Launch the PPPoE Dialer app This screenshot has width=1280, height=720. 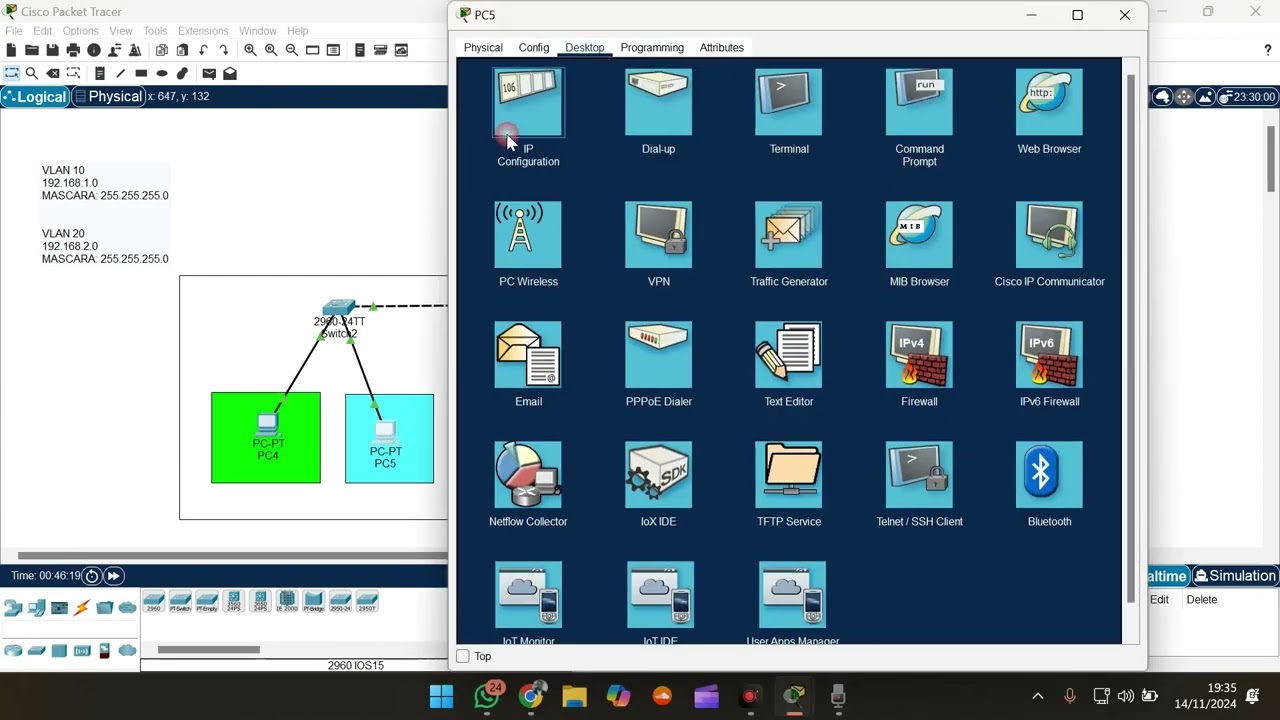658,355
